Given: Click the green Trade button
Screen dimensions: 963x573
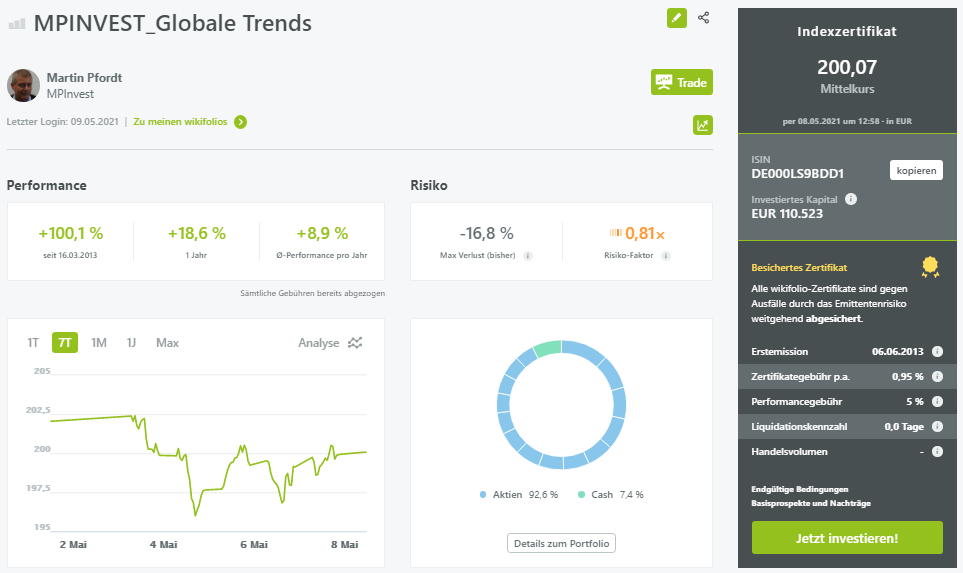Looking at the screenshot, I should [x=682, y=82].
